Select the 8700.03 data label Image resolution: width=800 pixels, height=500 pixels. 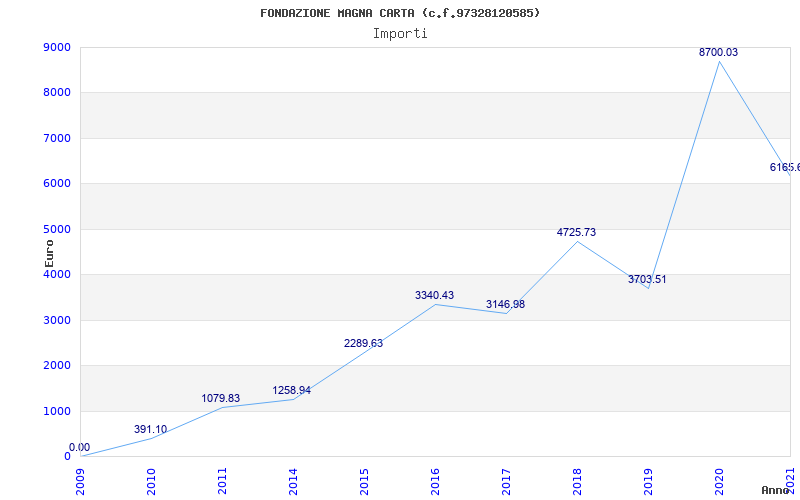click(x=718, y=52)
